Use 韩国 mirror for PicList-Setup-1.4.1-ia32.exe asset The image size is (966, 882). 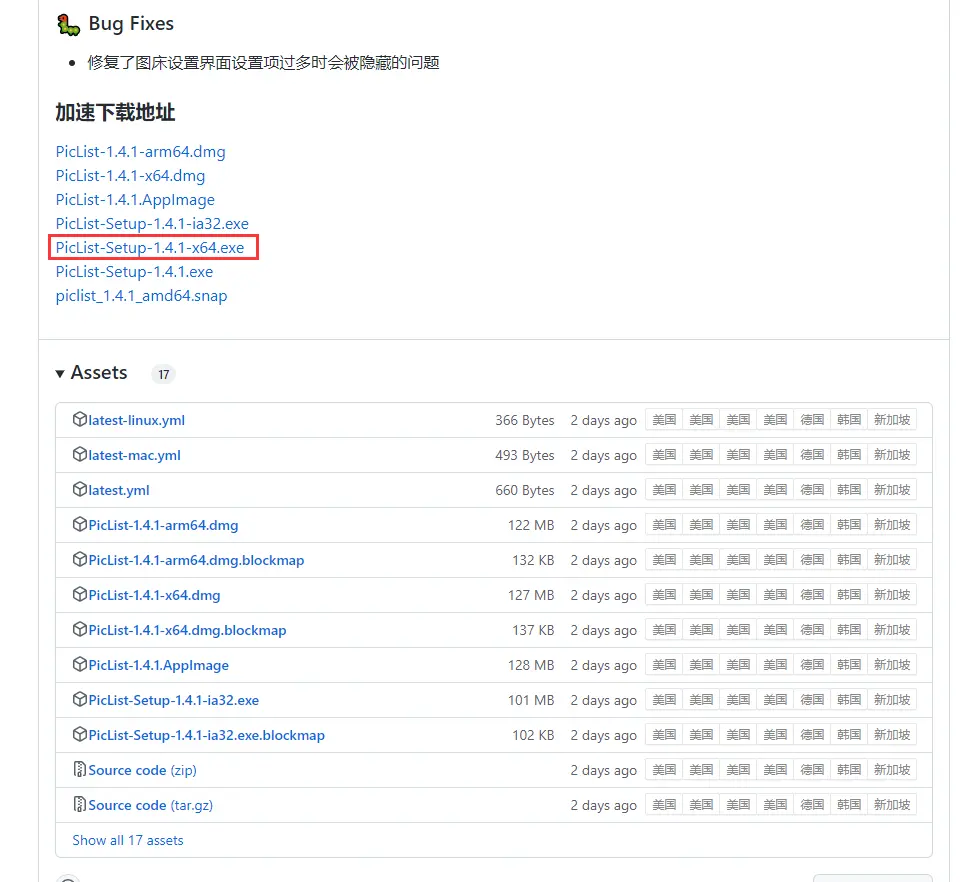click(849, 700)
